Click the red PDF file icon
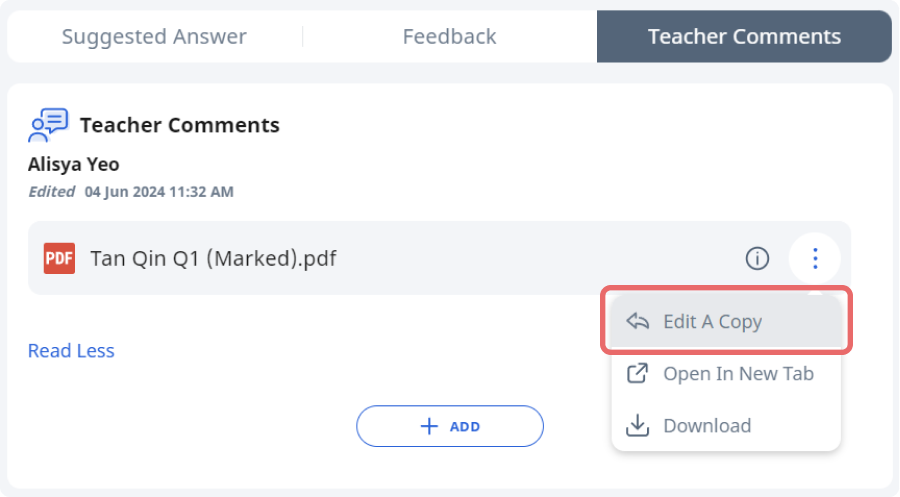Viewport: 900px width, 497px height. pyautogui.click(x=59, y=258)
